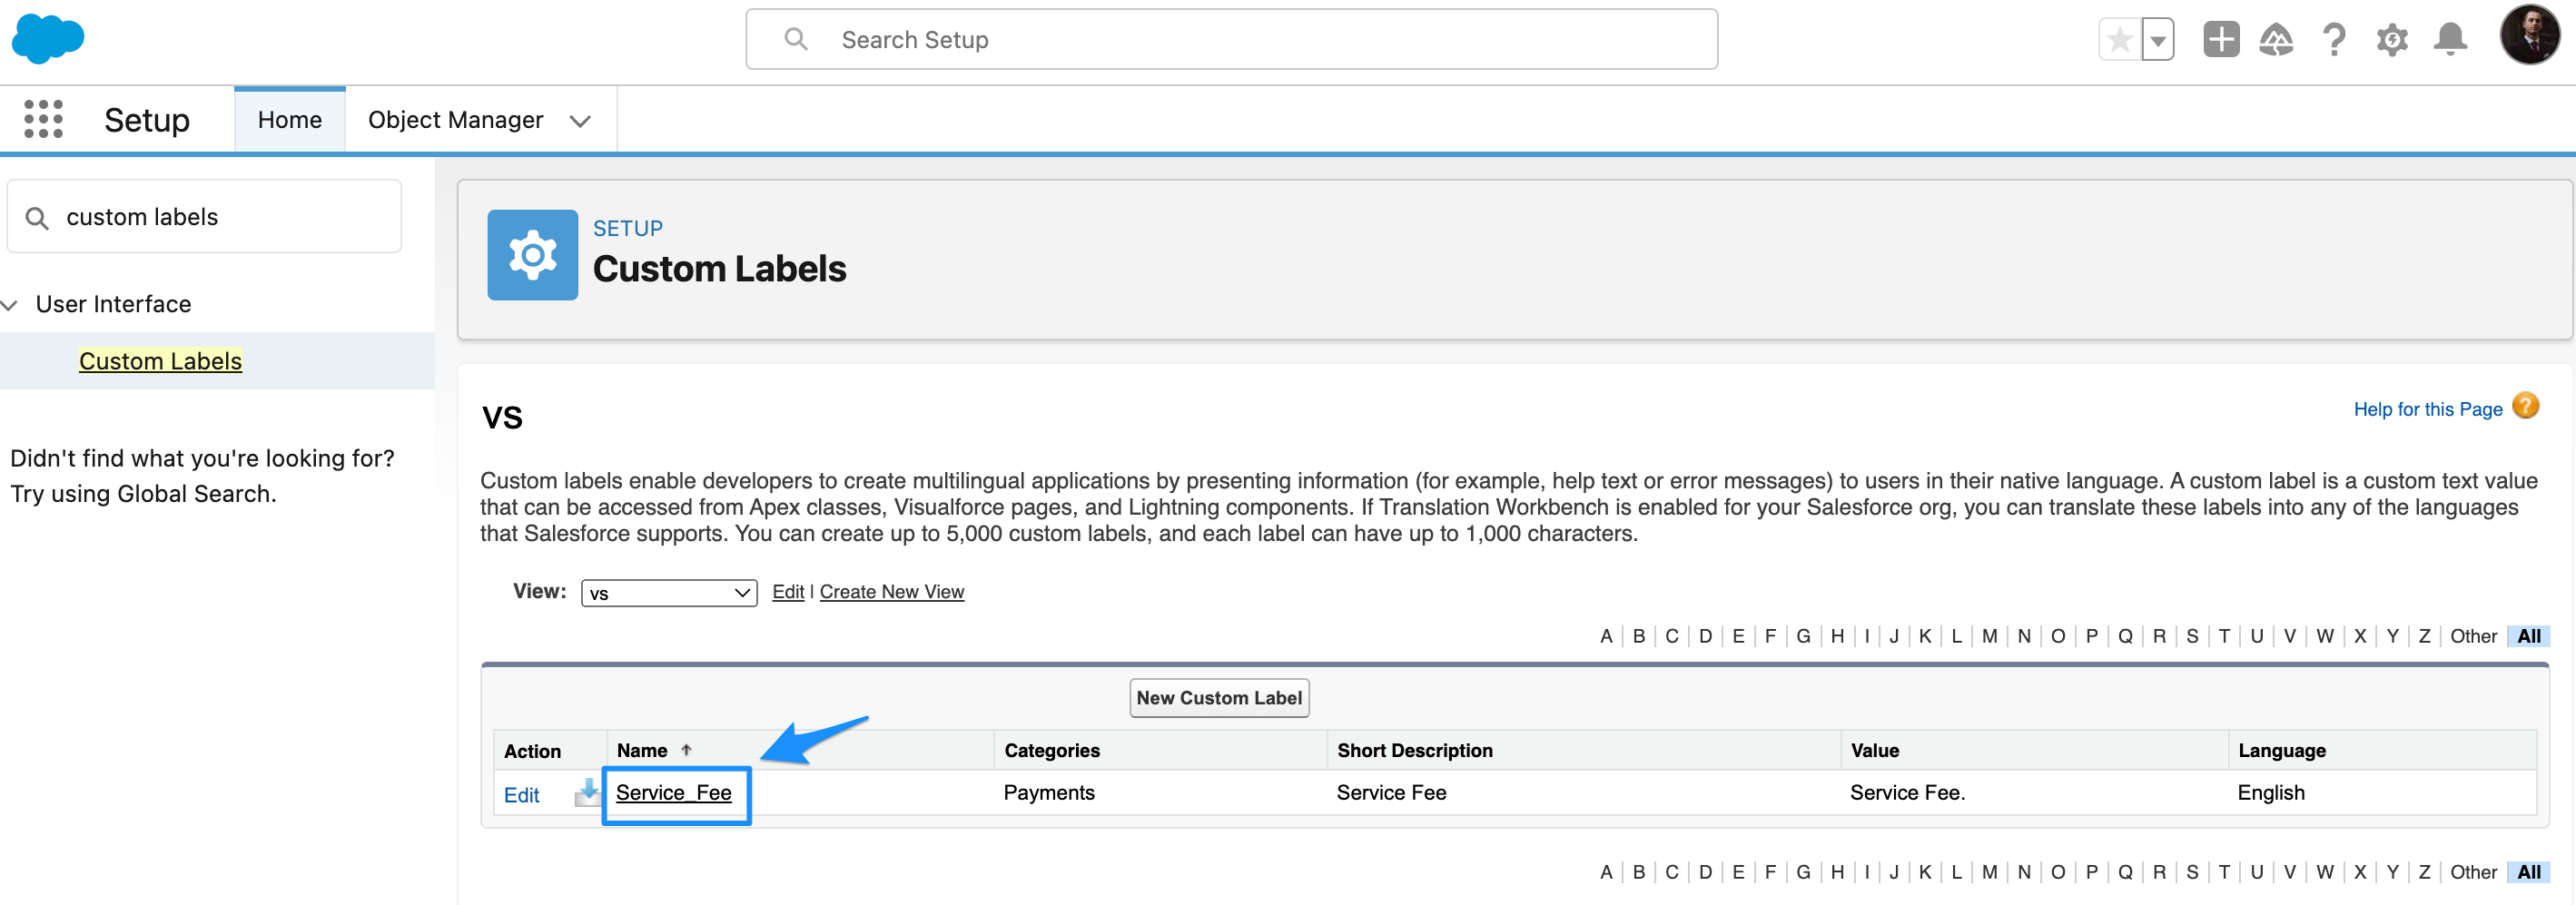Expand the Object Manager chevron

[580, 120]
